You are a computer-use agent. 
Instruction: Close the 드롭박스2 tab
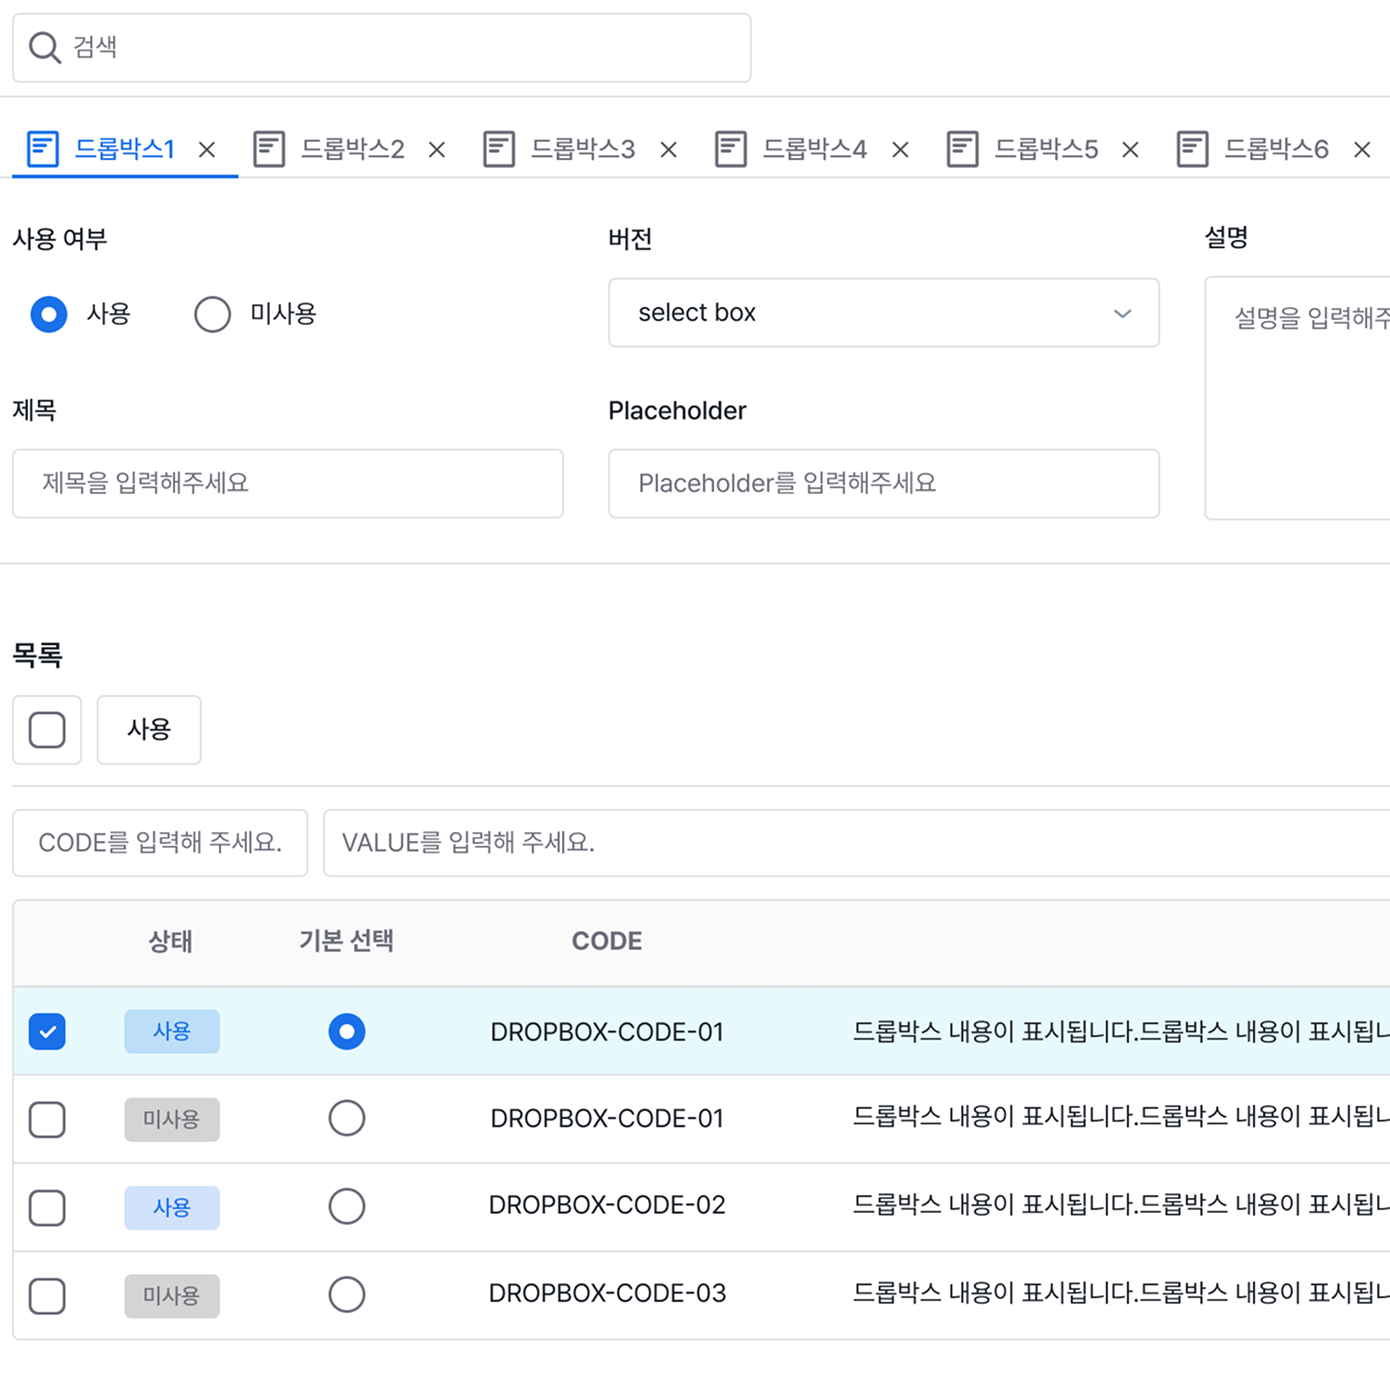click(437, 150)
